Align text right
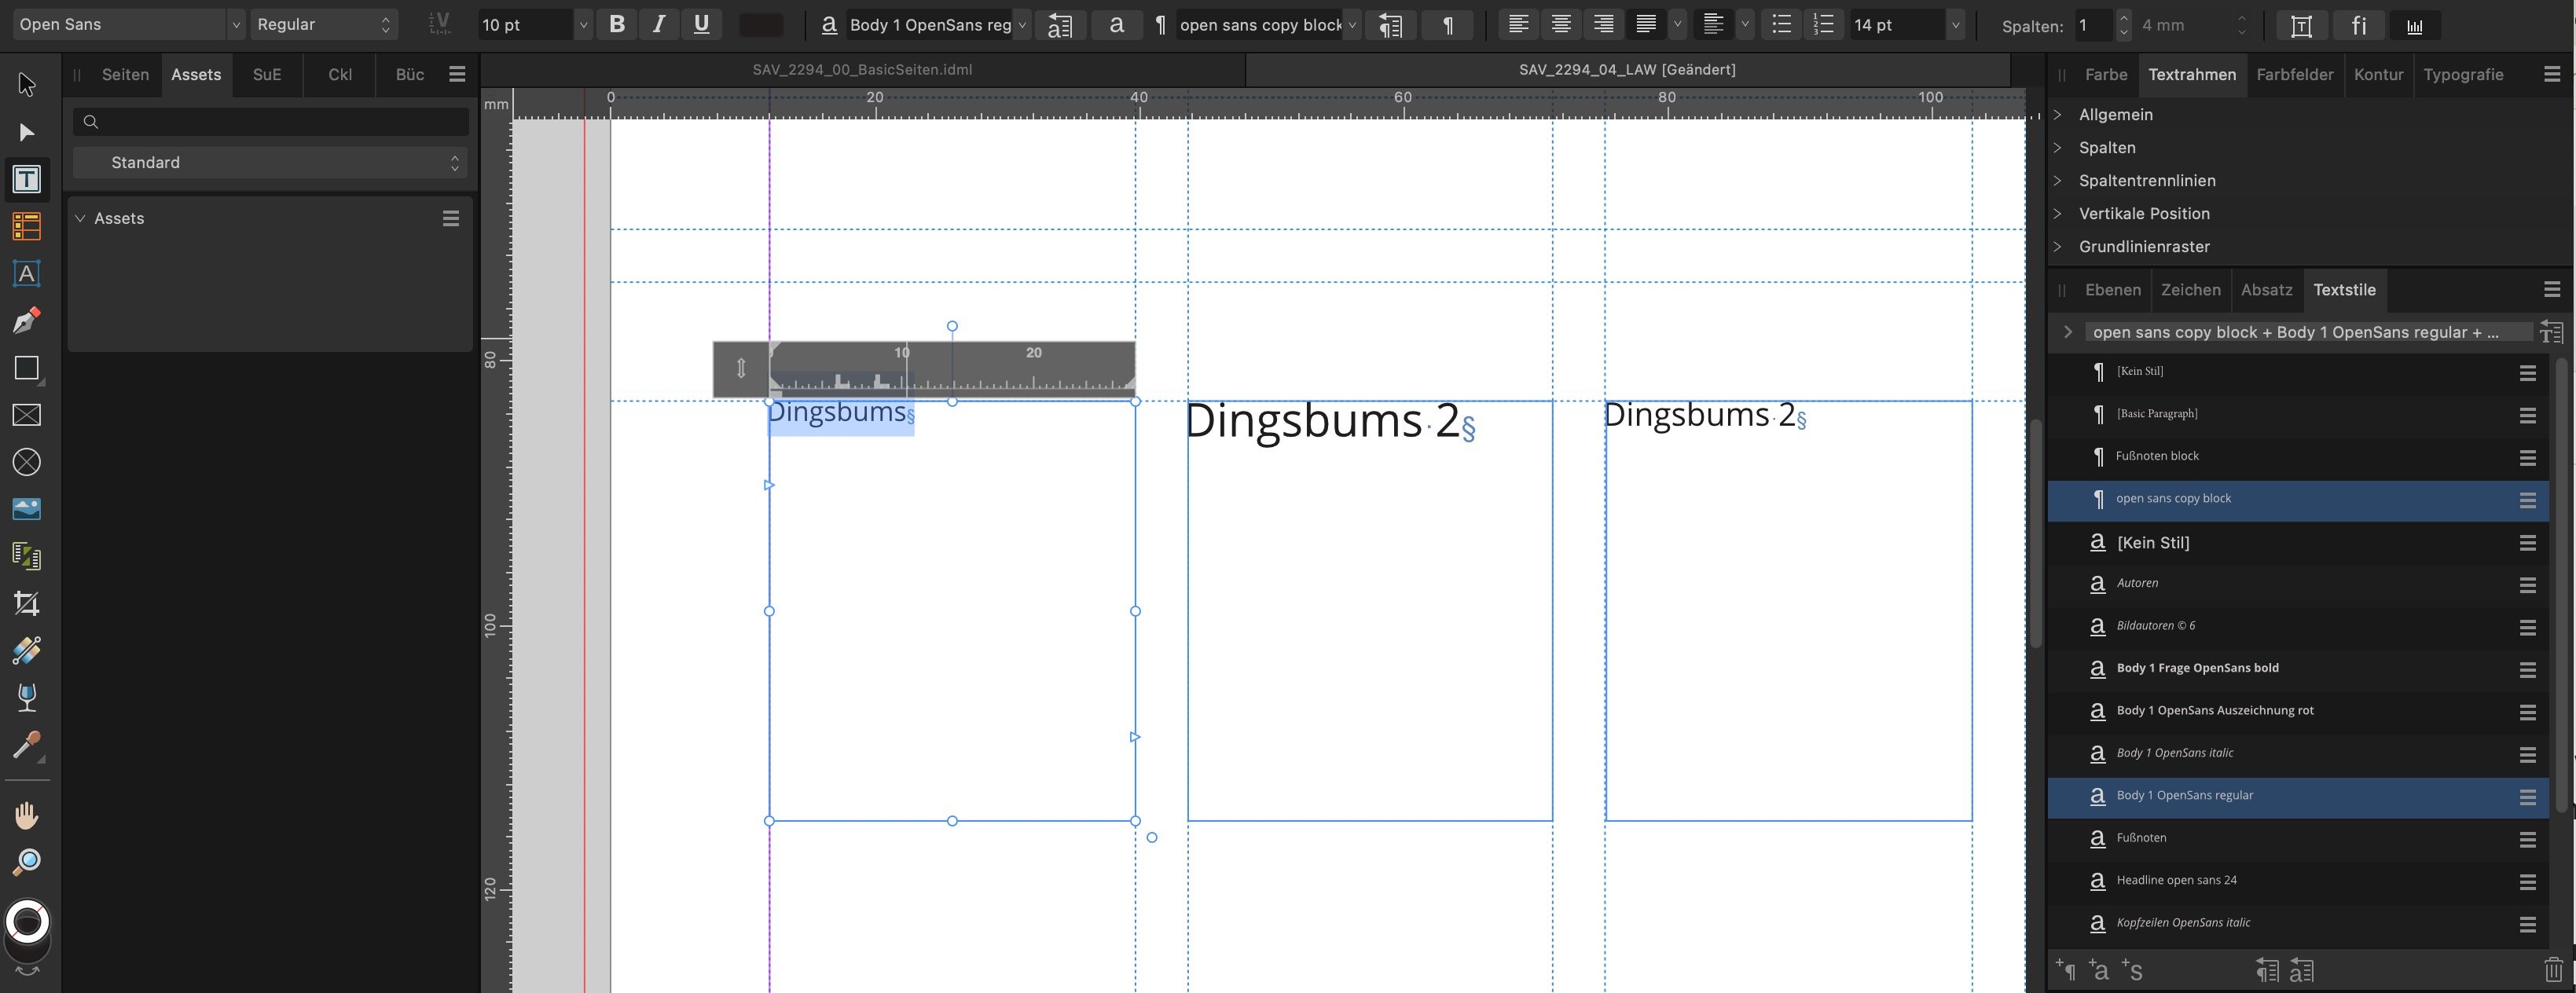The height and width of the screenshot is (993, 2576). coord(1603,24)
